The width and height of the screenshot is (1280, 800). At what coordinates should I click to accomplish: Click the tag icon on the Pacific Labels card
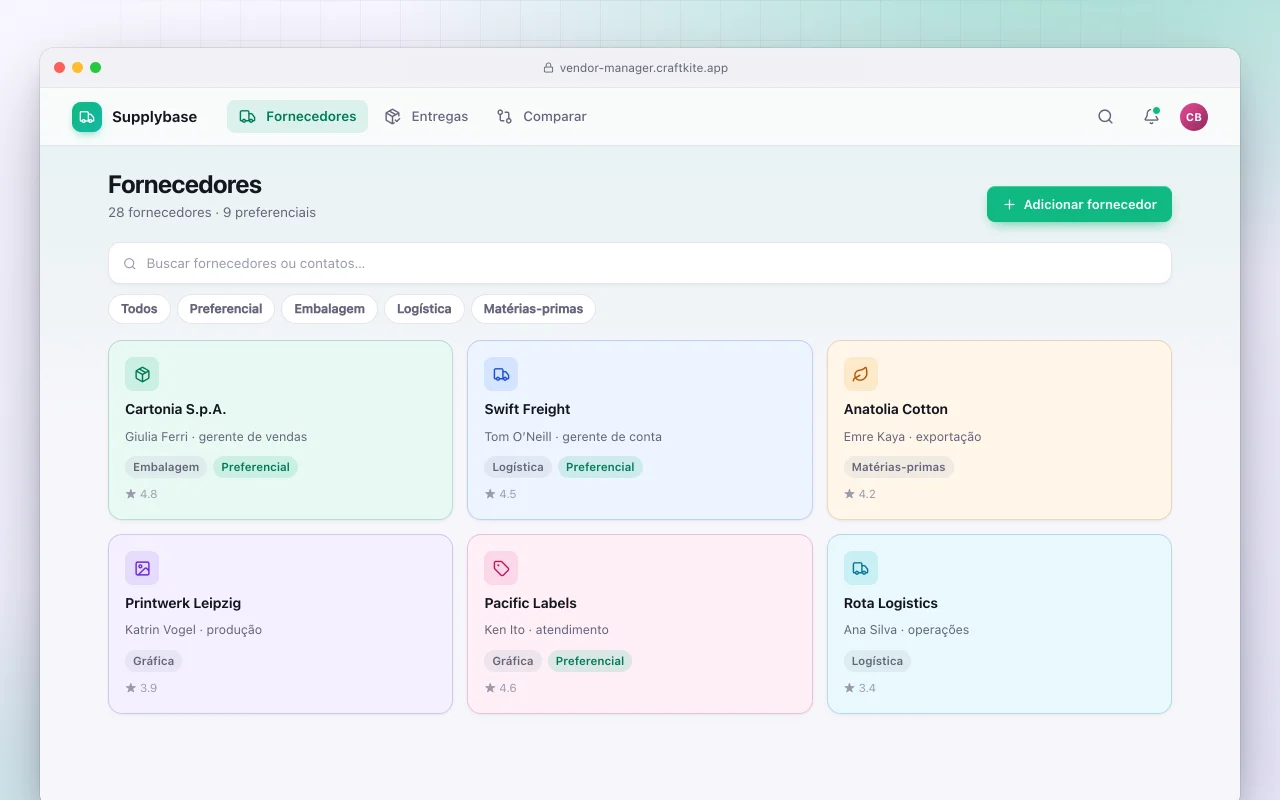click(x=501, y=568)
